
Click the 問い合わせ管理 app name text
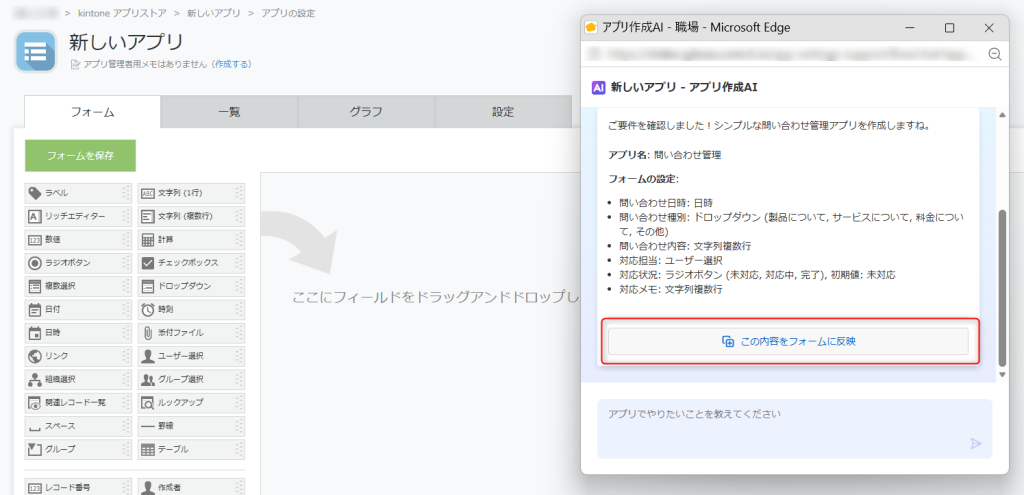coord(688,155)
